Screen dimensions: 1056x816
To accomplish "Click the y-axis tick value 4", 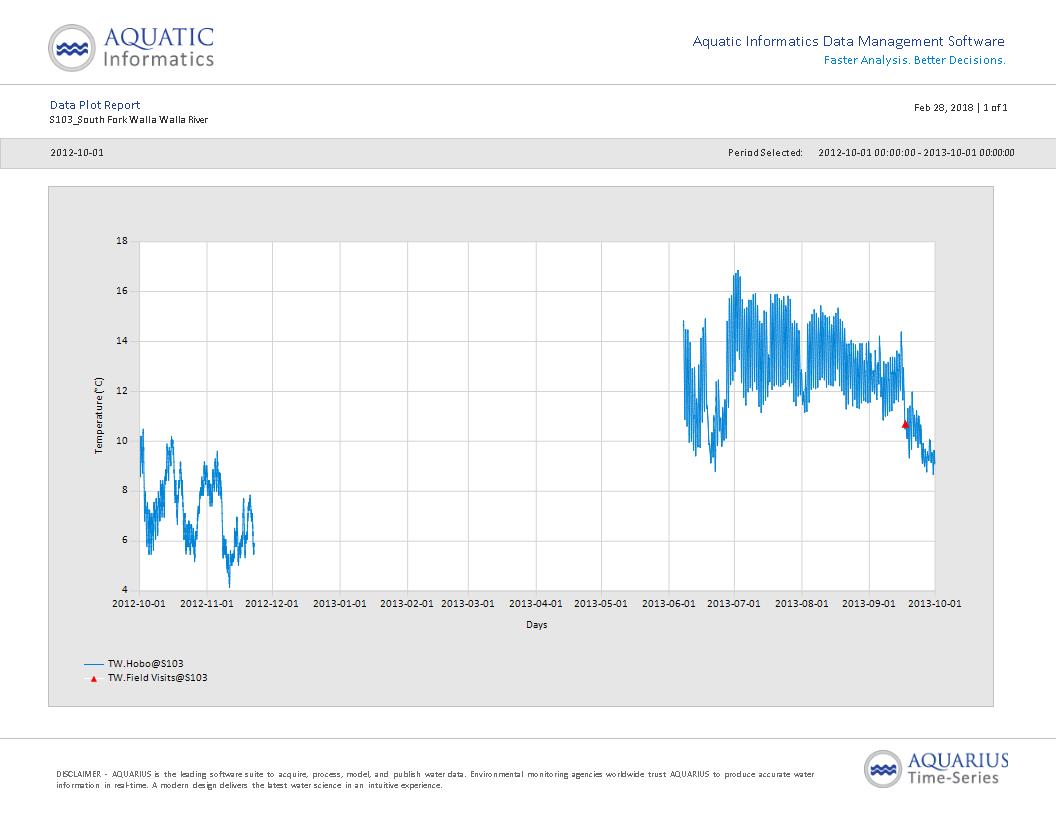I will (x=125, y=590).
